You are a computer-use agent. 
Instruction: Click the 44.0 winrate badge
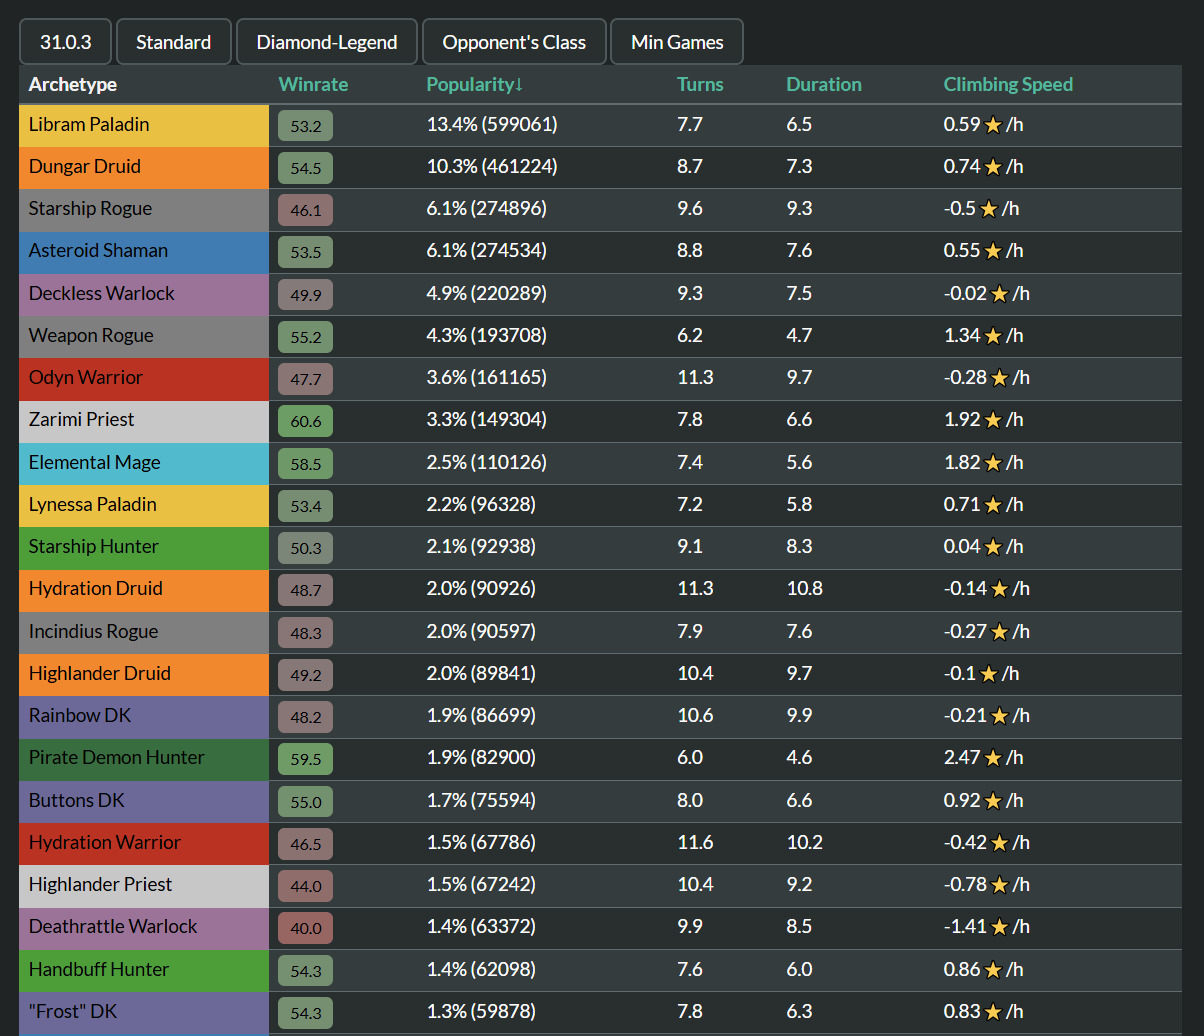(x=306, y=886)
